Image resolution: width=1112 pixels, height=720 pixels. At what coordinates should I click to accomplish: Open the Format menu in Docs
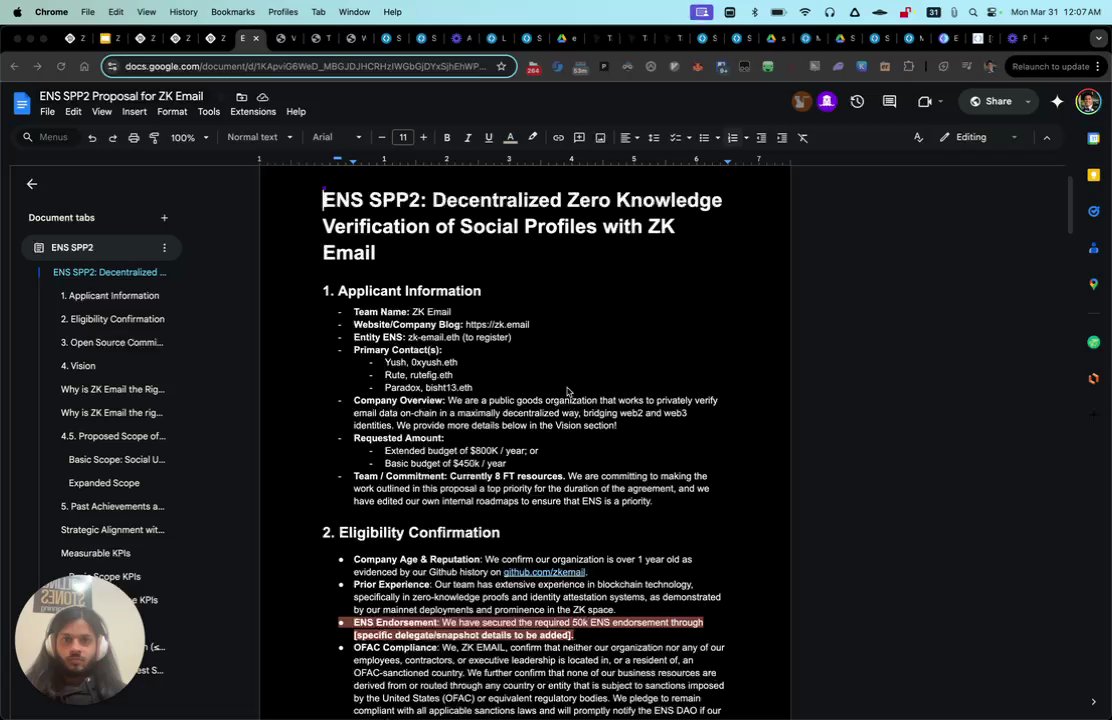tap(172, 111)
